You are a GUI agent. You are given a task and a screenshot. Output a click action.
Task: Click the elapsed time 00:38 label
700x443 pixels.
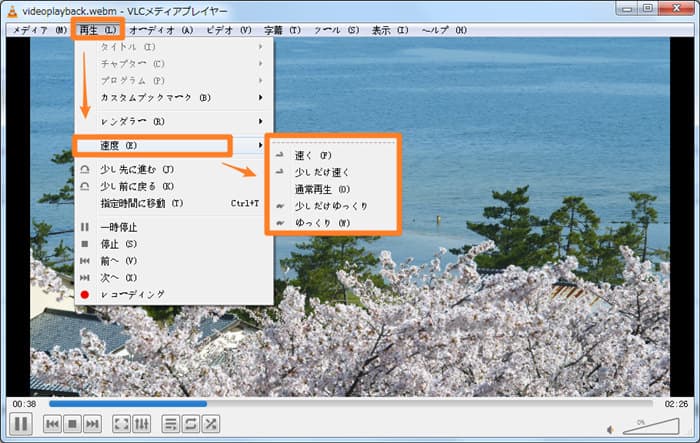tap(24, 404)
